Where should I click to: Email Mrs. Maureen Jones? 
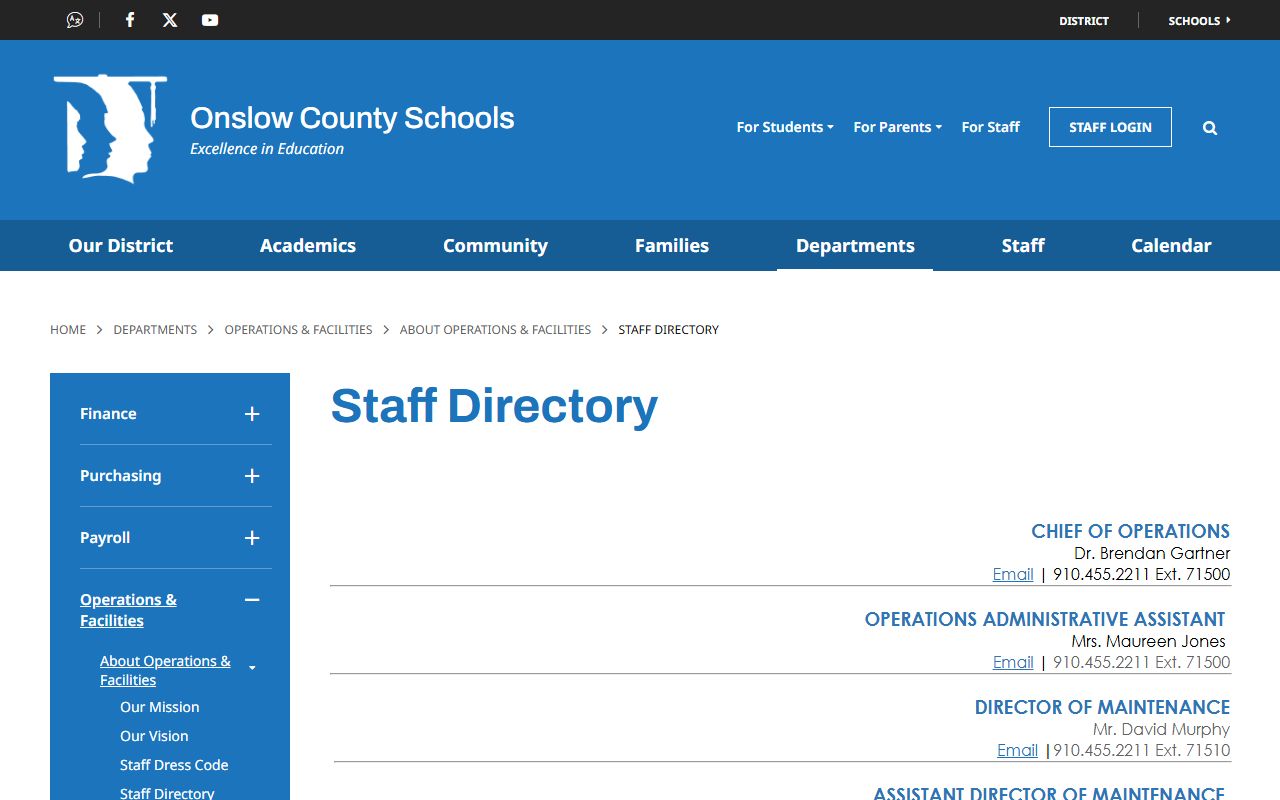(x=1013, y=662)
